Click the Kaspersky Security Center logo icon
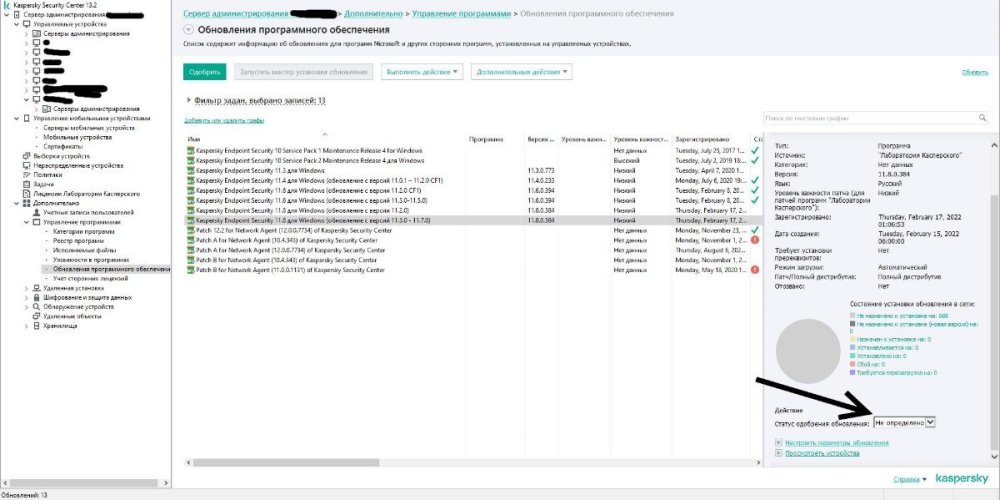This screenshot has width=1000, height=500. (x=6, y=5)
